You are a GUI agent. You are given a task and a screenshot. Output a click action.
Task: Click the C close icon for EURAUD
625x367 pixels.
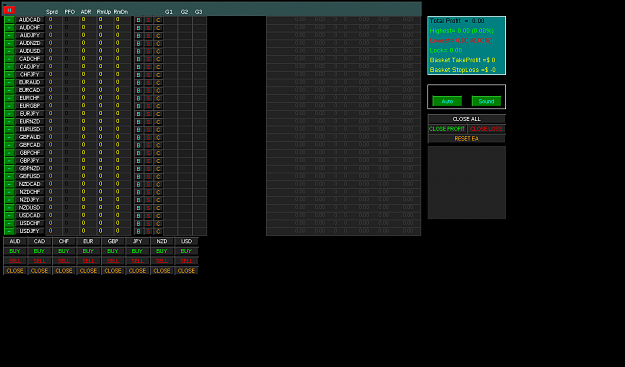(x=158, y=83)
